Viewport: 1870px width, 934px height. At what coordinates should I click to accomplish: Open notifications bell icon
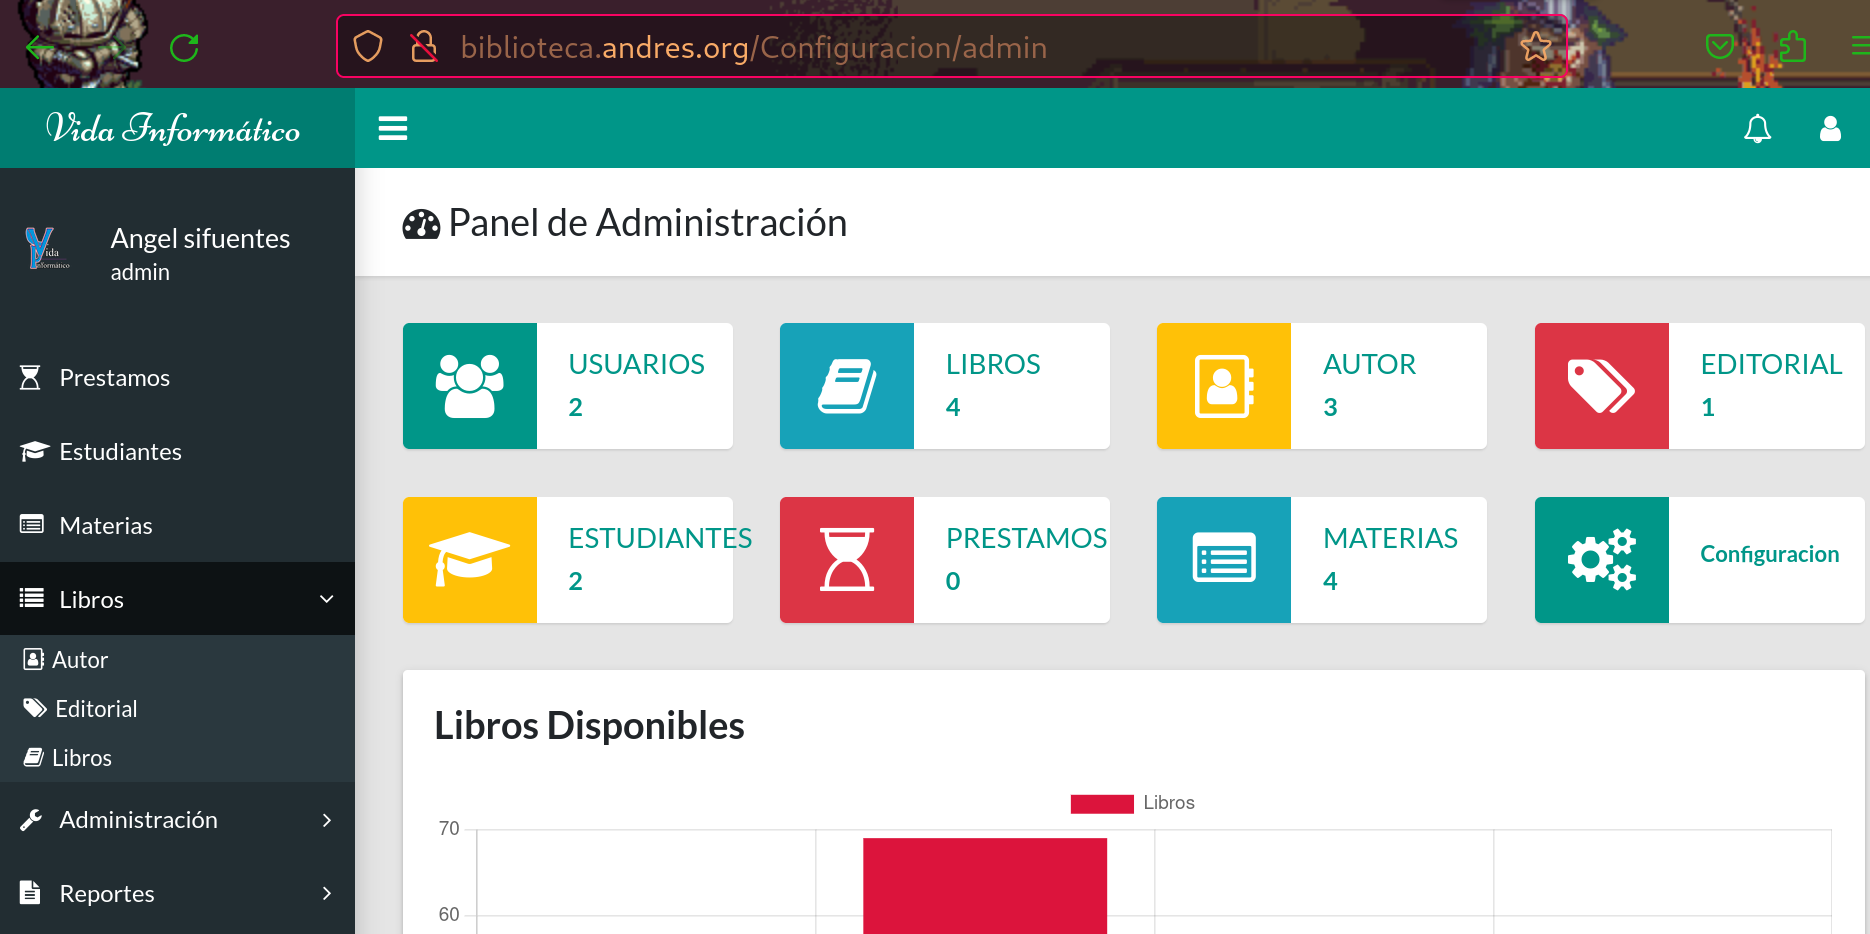[1757, 128]
